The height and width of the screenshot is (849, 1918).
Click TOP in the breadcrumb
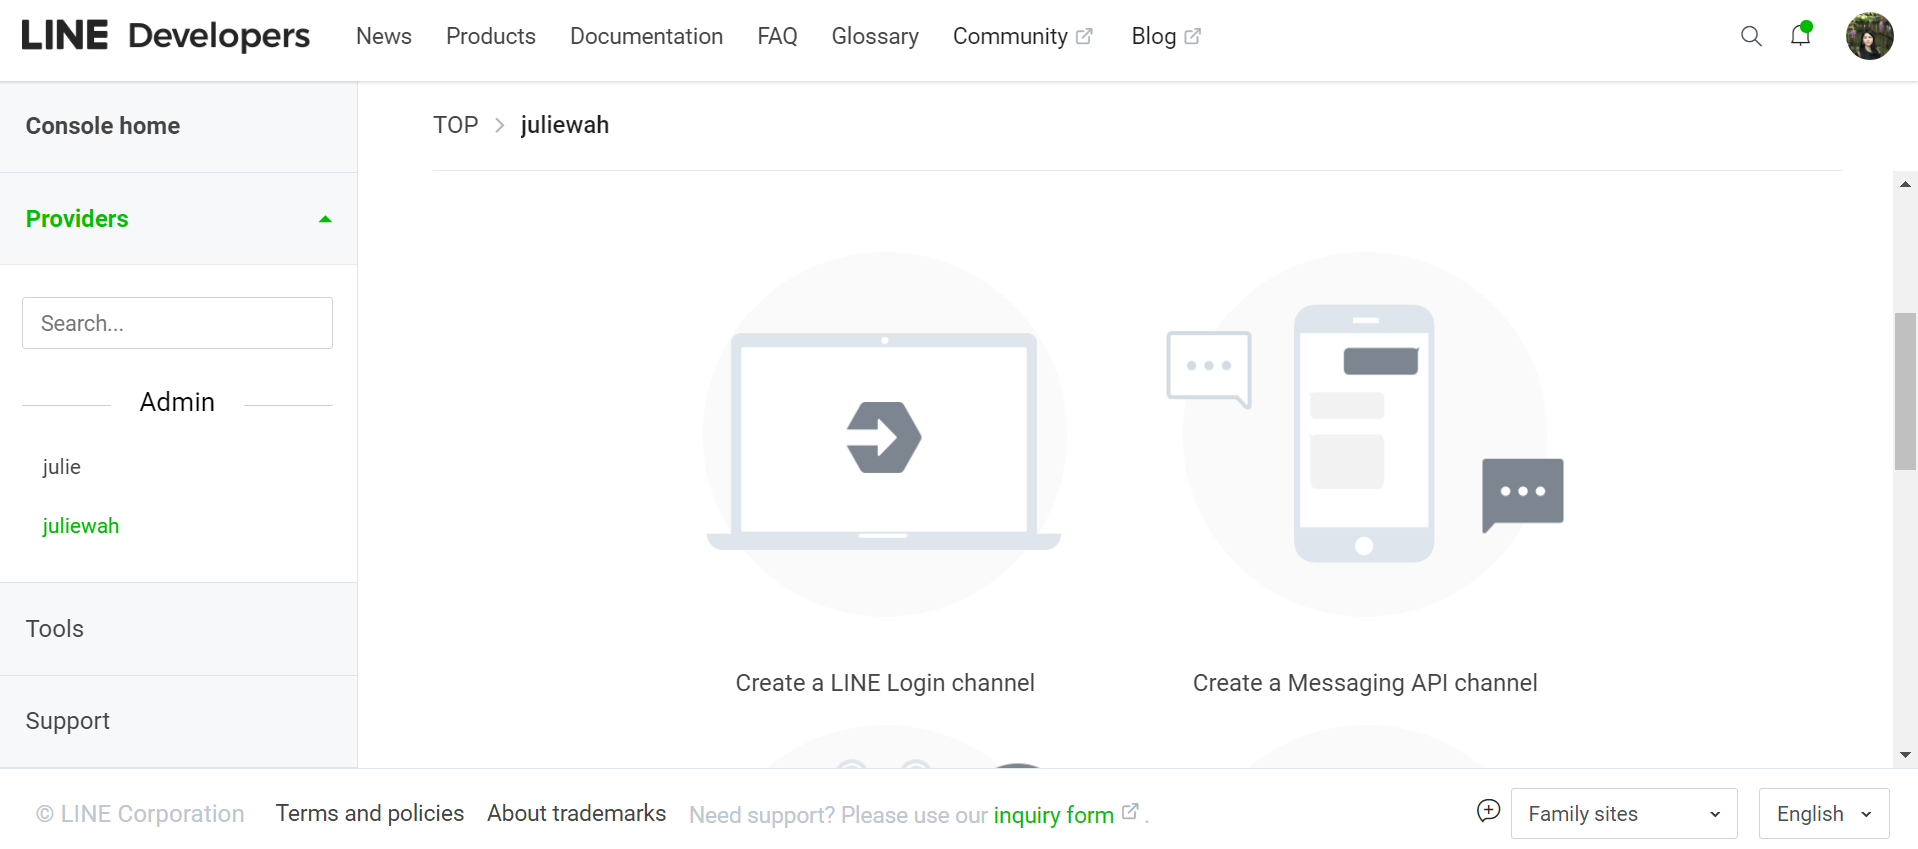click(456, 125)
